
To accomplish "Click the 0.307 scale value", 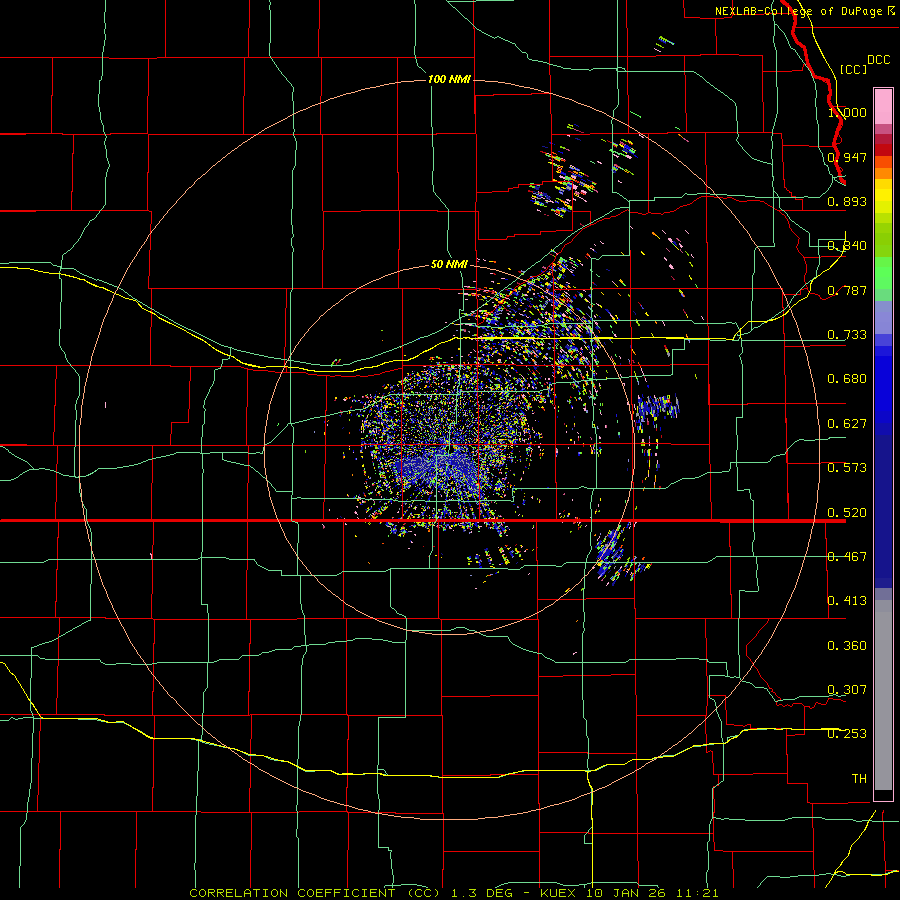I will (847, 690).
